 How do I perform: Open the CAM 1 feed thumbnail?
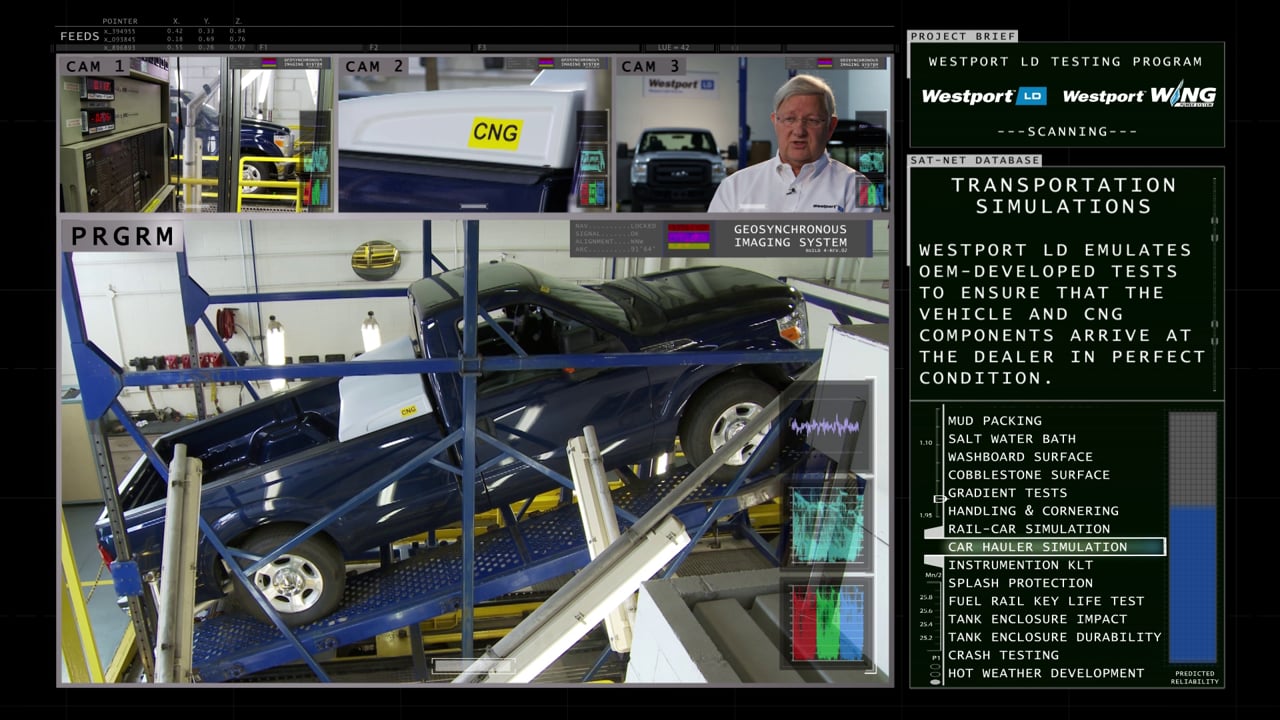197,134
